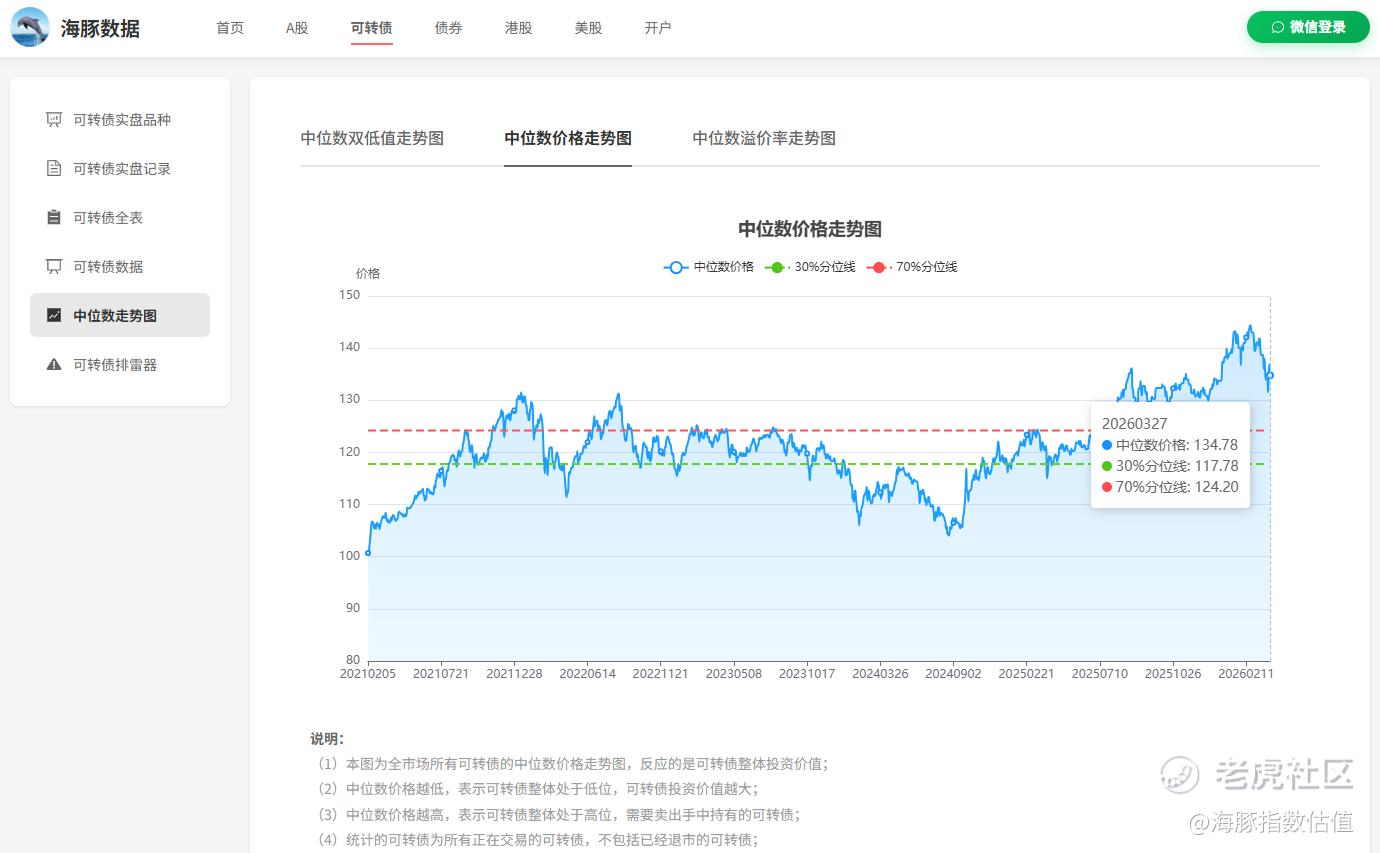This screenshot has width=1380, height=853.
Task: Toggle the 中位数价格 legend series
Action: point(708,267)
